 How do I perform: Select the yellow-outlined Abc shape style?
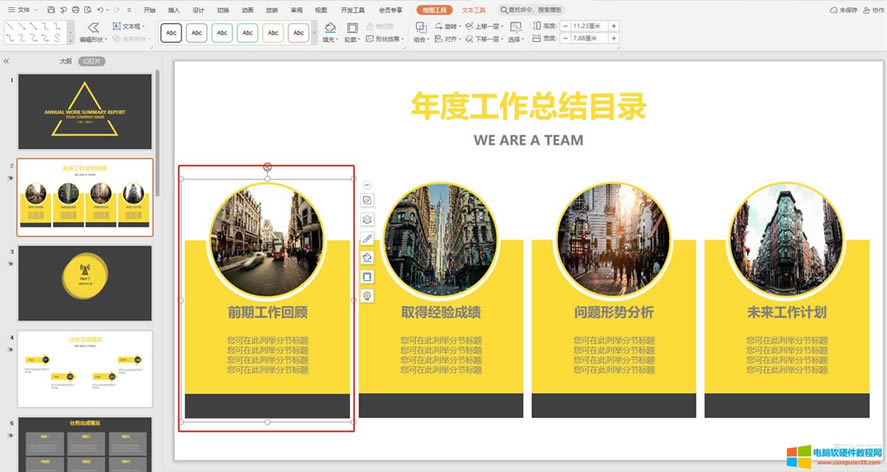click(273, 33)
